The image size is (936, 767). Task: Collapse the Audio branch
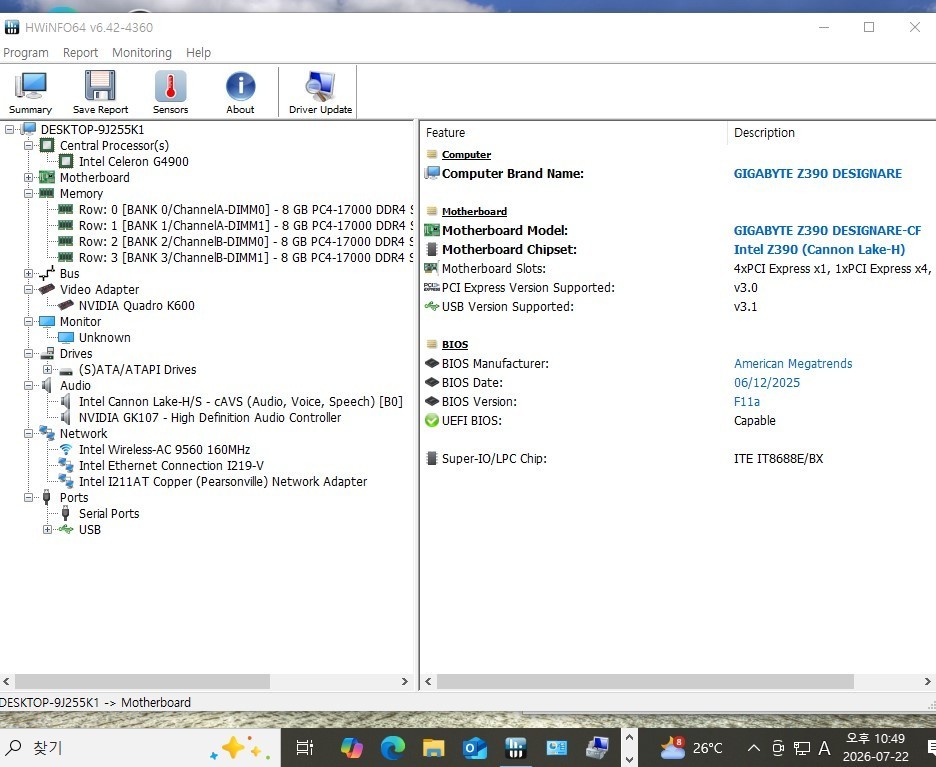[28, 386]
